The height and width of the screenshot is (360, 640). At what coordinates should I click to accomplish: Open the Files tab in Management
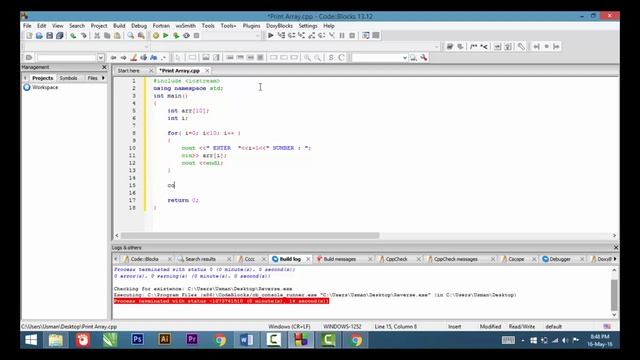[x=93, y=78]
